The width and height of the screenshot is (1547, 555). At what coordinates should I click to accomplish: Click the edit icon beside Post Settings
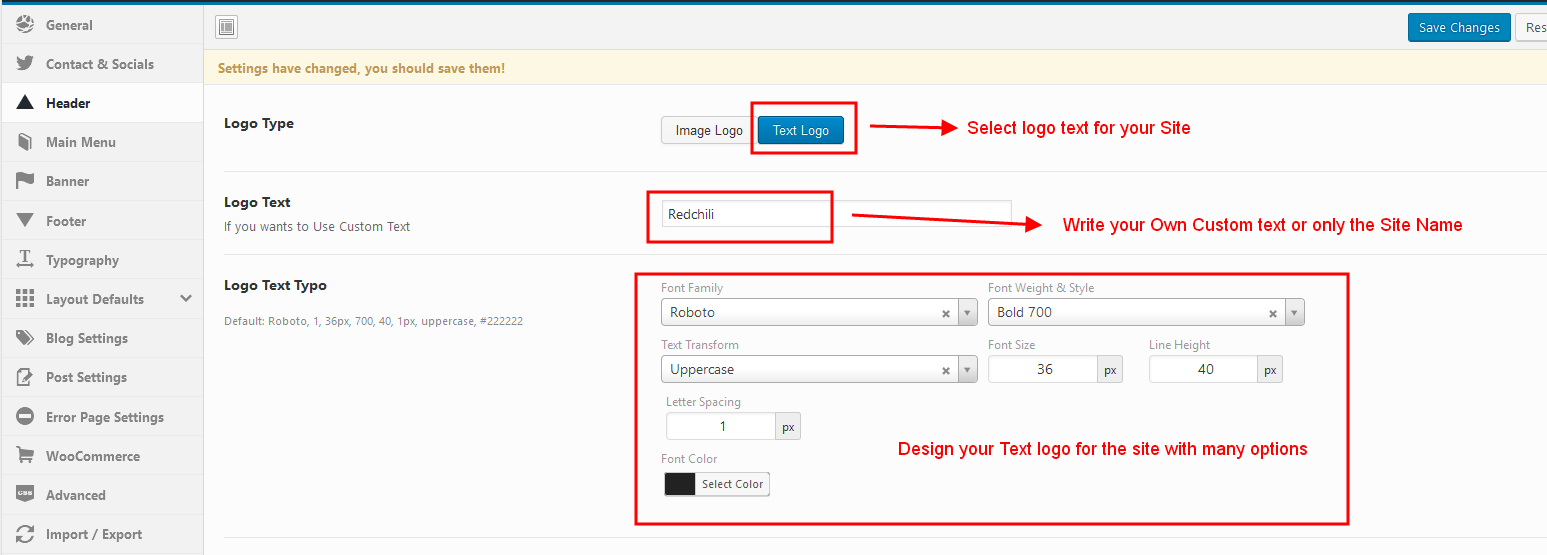coord(25,377)
